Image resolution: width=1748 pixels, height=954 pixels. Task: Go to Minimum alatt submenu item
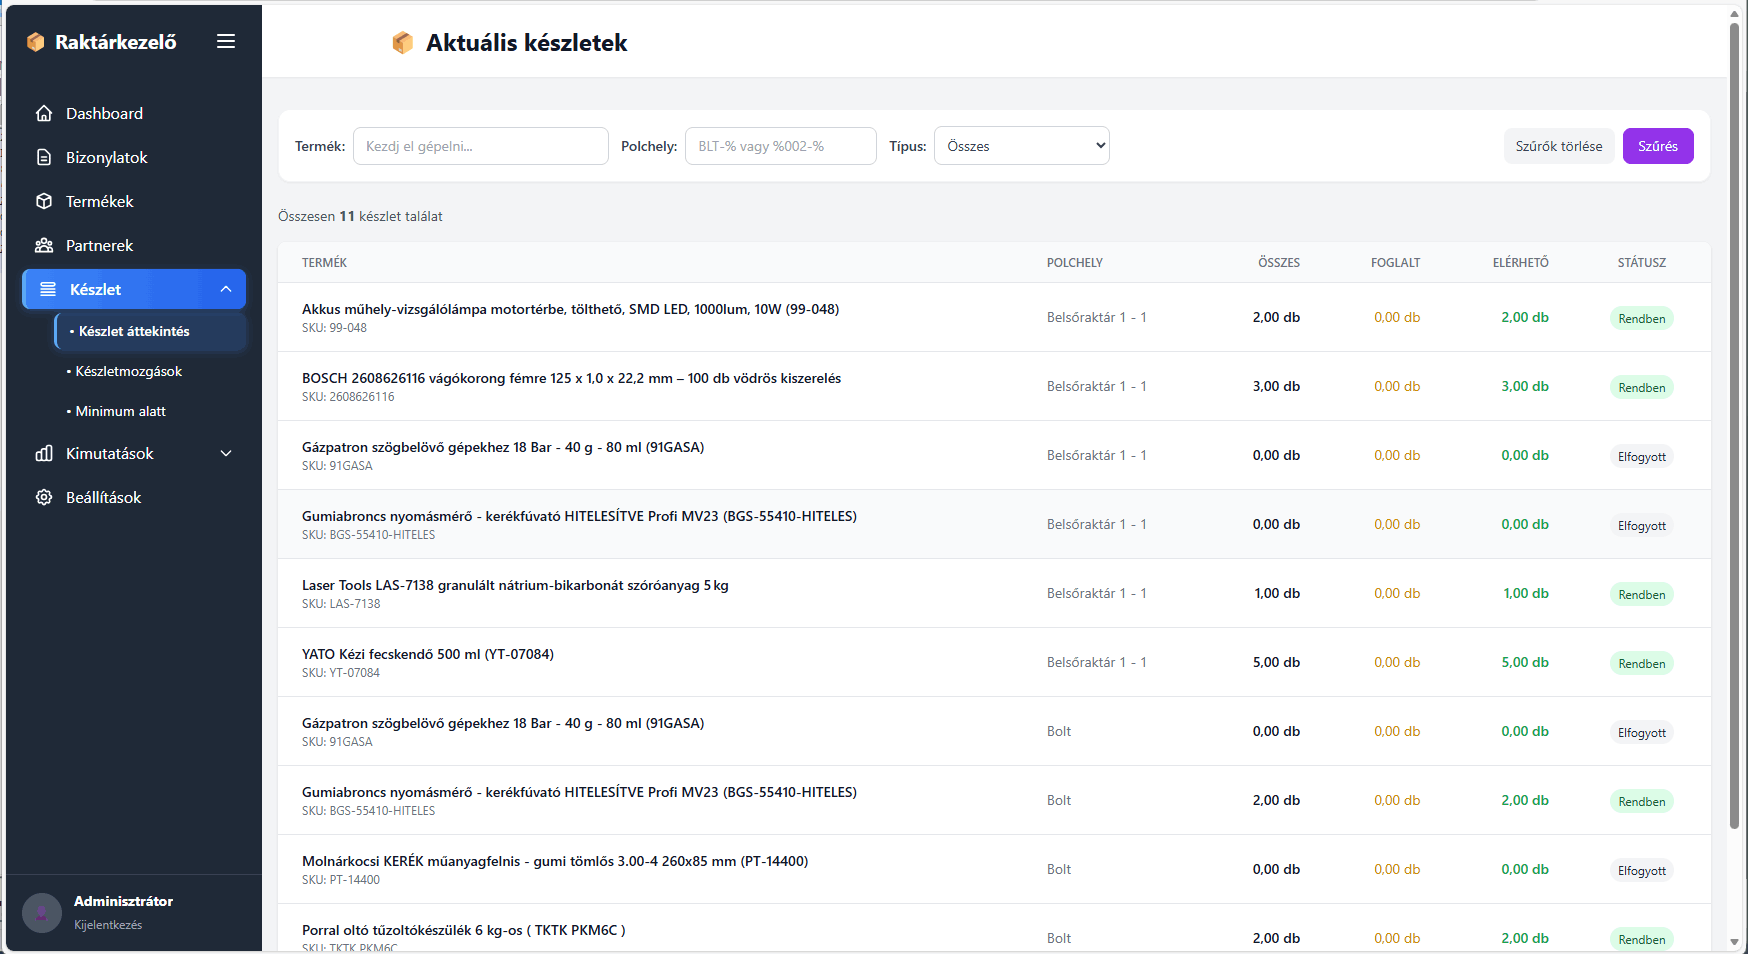click(120, 411)
